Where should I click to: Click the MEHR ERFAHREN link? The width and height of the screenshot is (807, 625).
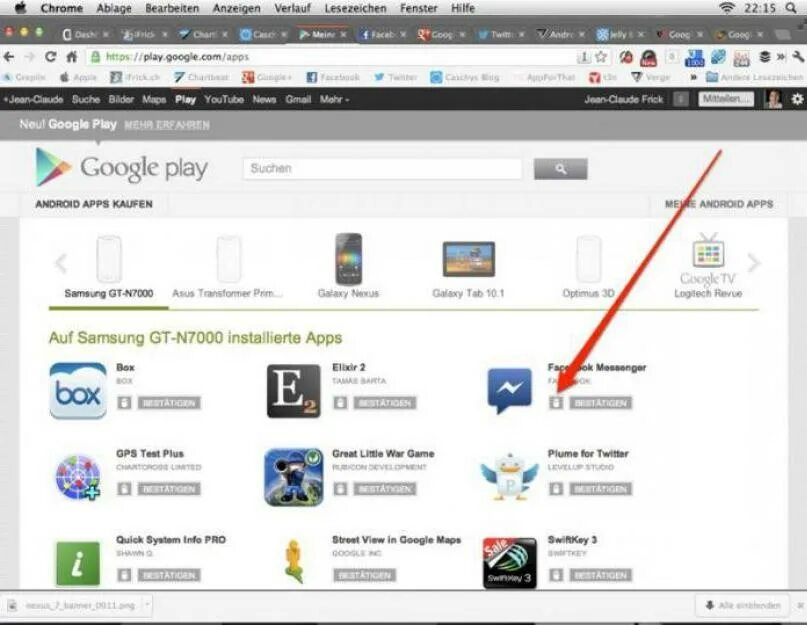[167, 125]
